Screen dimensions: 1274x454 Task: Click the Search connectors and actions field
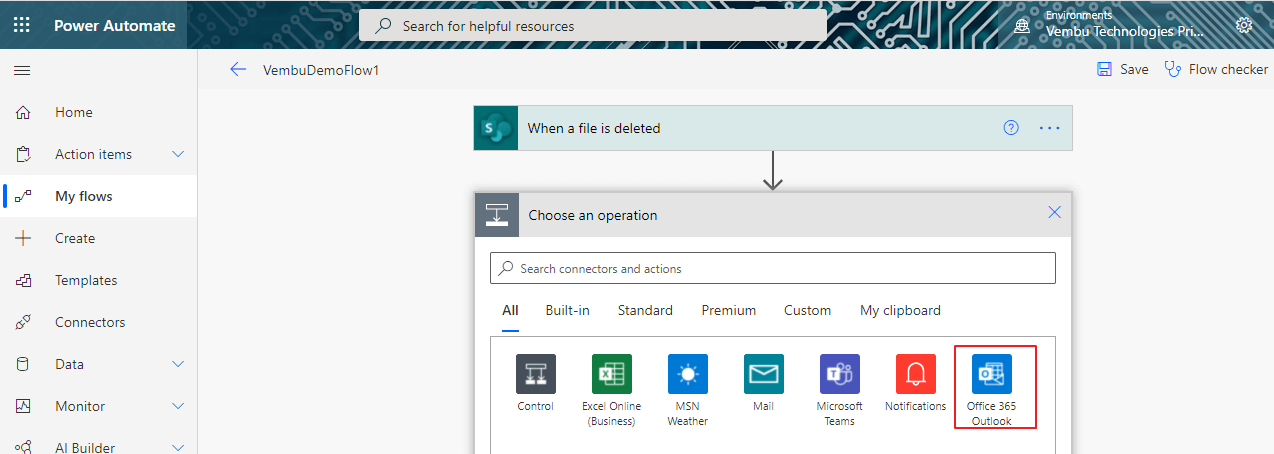773,268
